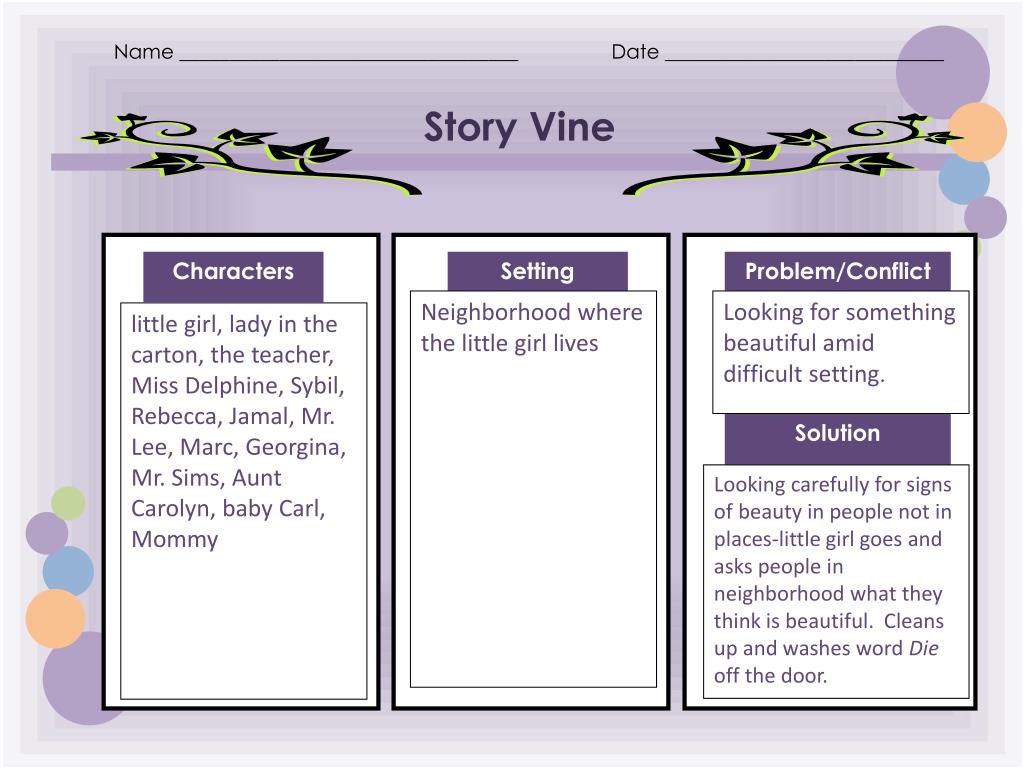Select the Solution header label
This screenshot has height=768, width=1024.
(x=838, y=434)
